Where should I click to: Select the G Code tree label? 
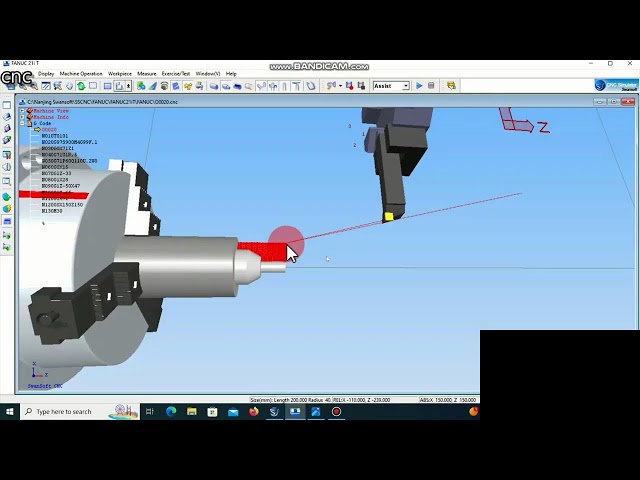click(x=42, y=123)
